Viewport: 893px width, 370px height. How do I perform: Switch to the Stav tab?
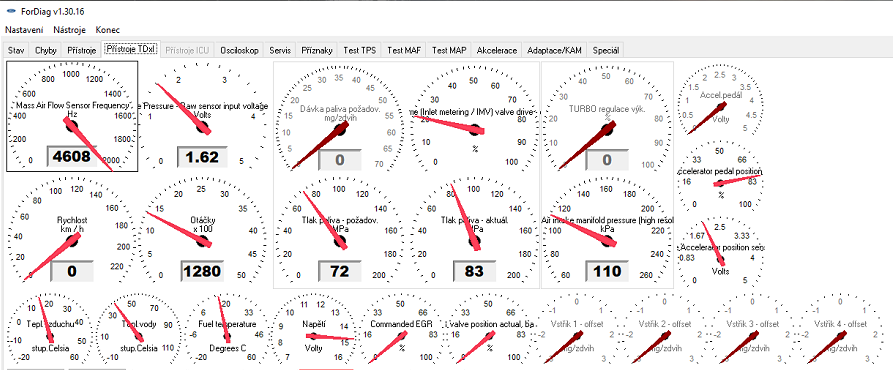click(16, 50)
